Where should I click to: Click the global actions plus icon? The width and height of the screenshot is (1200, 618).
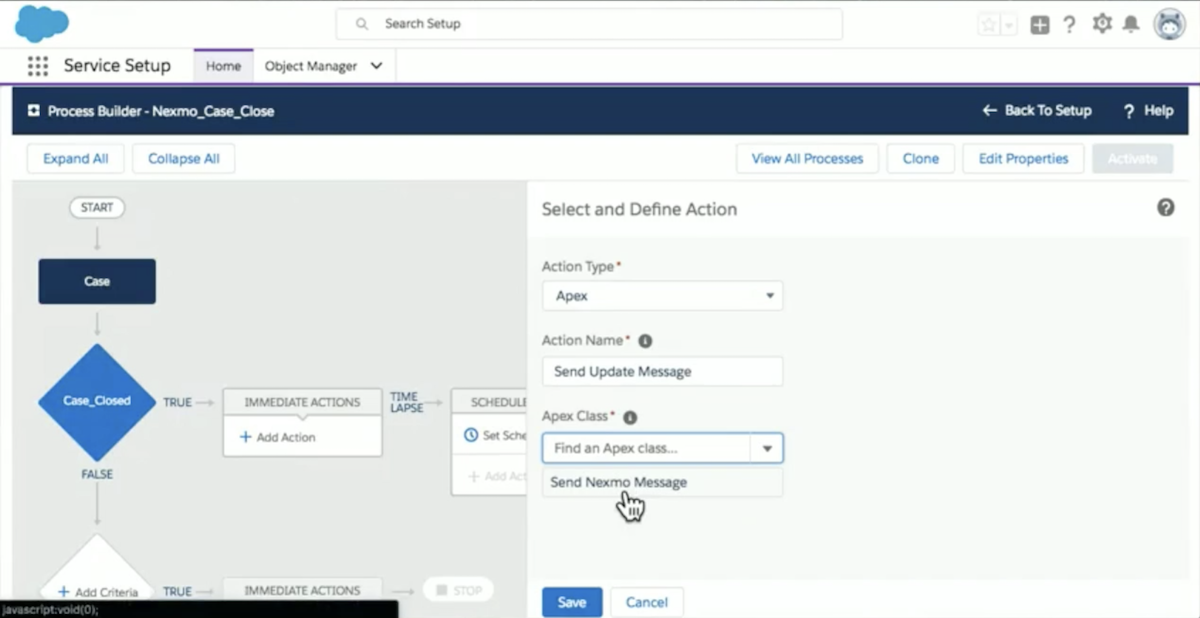(x=1040, y=25)
